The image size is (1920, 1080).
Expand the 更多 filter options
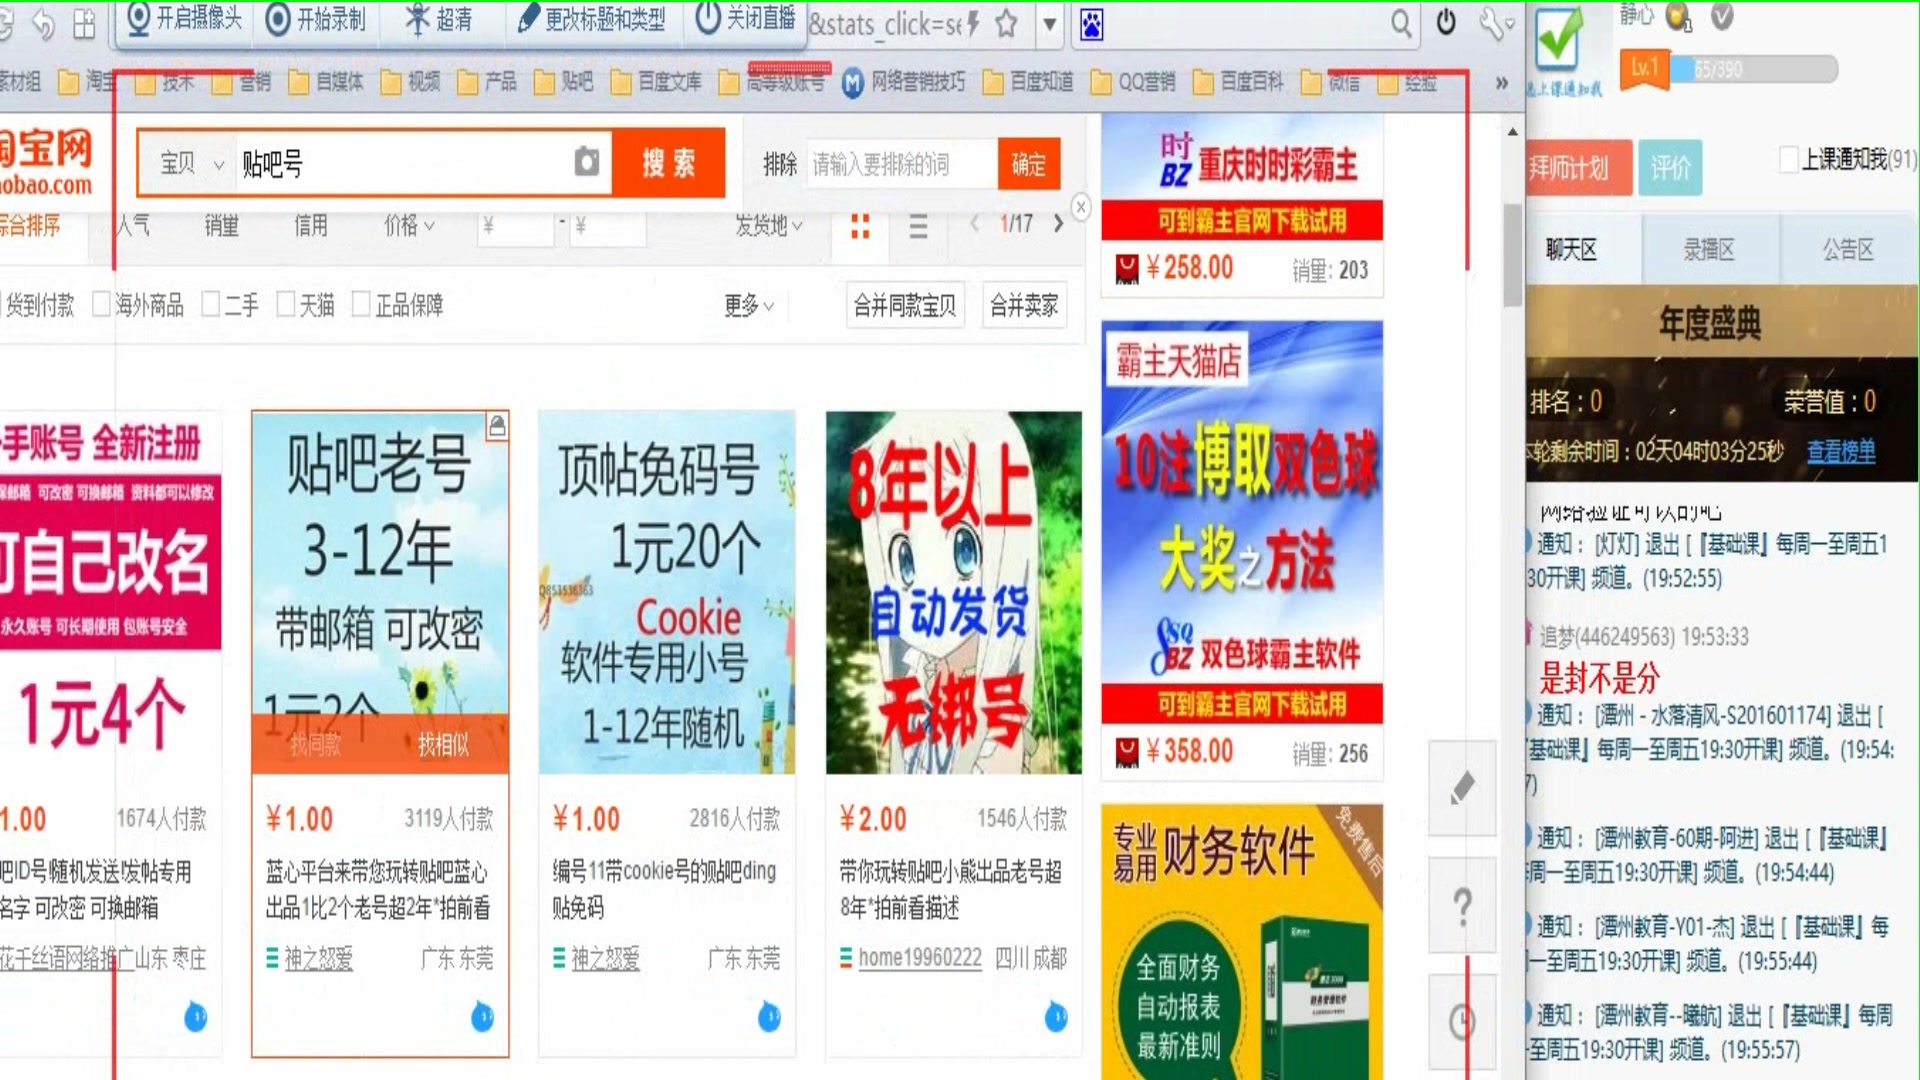tap(749, 305)
